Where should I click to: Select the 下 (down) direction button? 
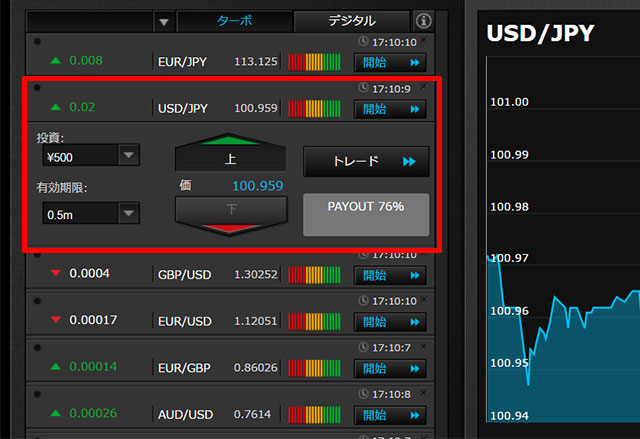pyautogui.click(x=231, y=215)
